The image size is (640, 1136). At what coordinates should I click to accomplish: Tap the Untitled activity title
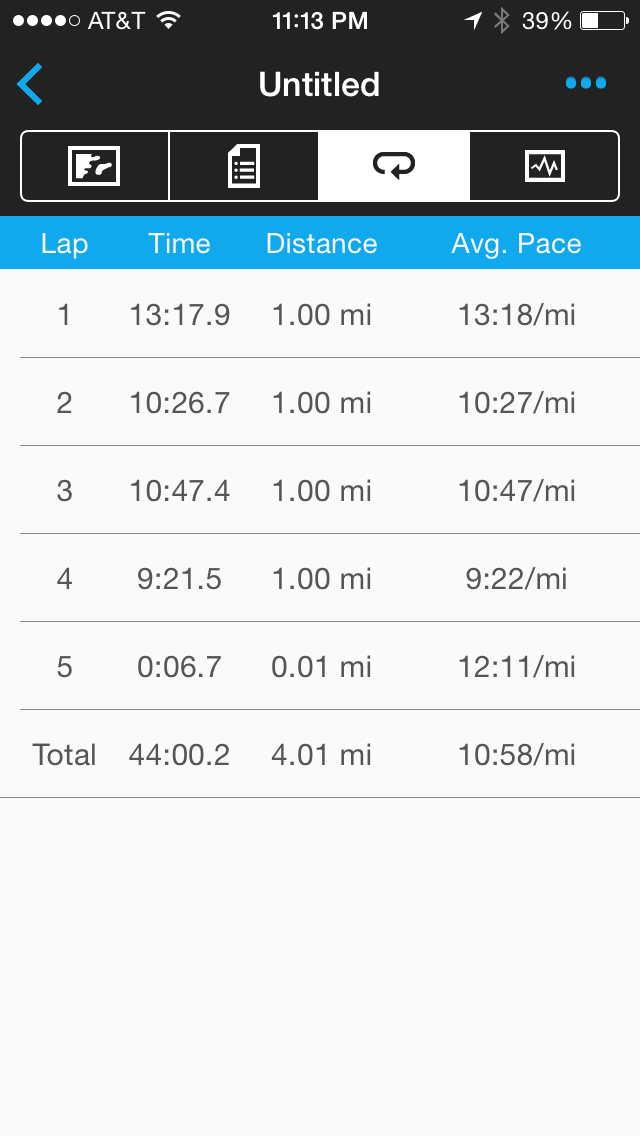[319, 84]
